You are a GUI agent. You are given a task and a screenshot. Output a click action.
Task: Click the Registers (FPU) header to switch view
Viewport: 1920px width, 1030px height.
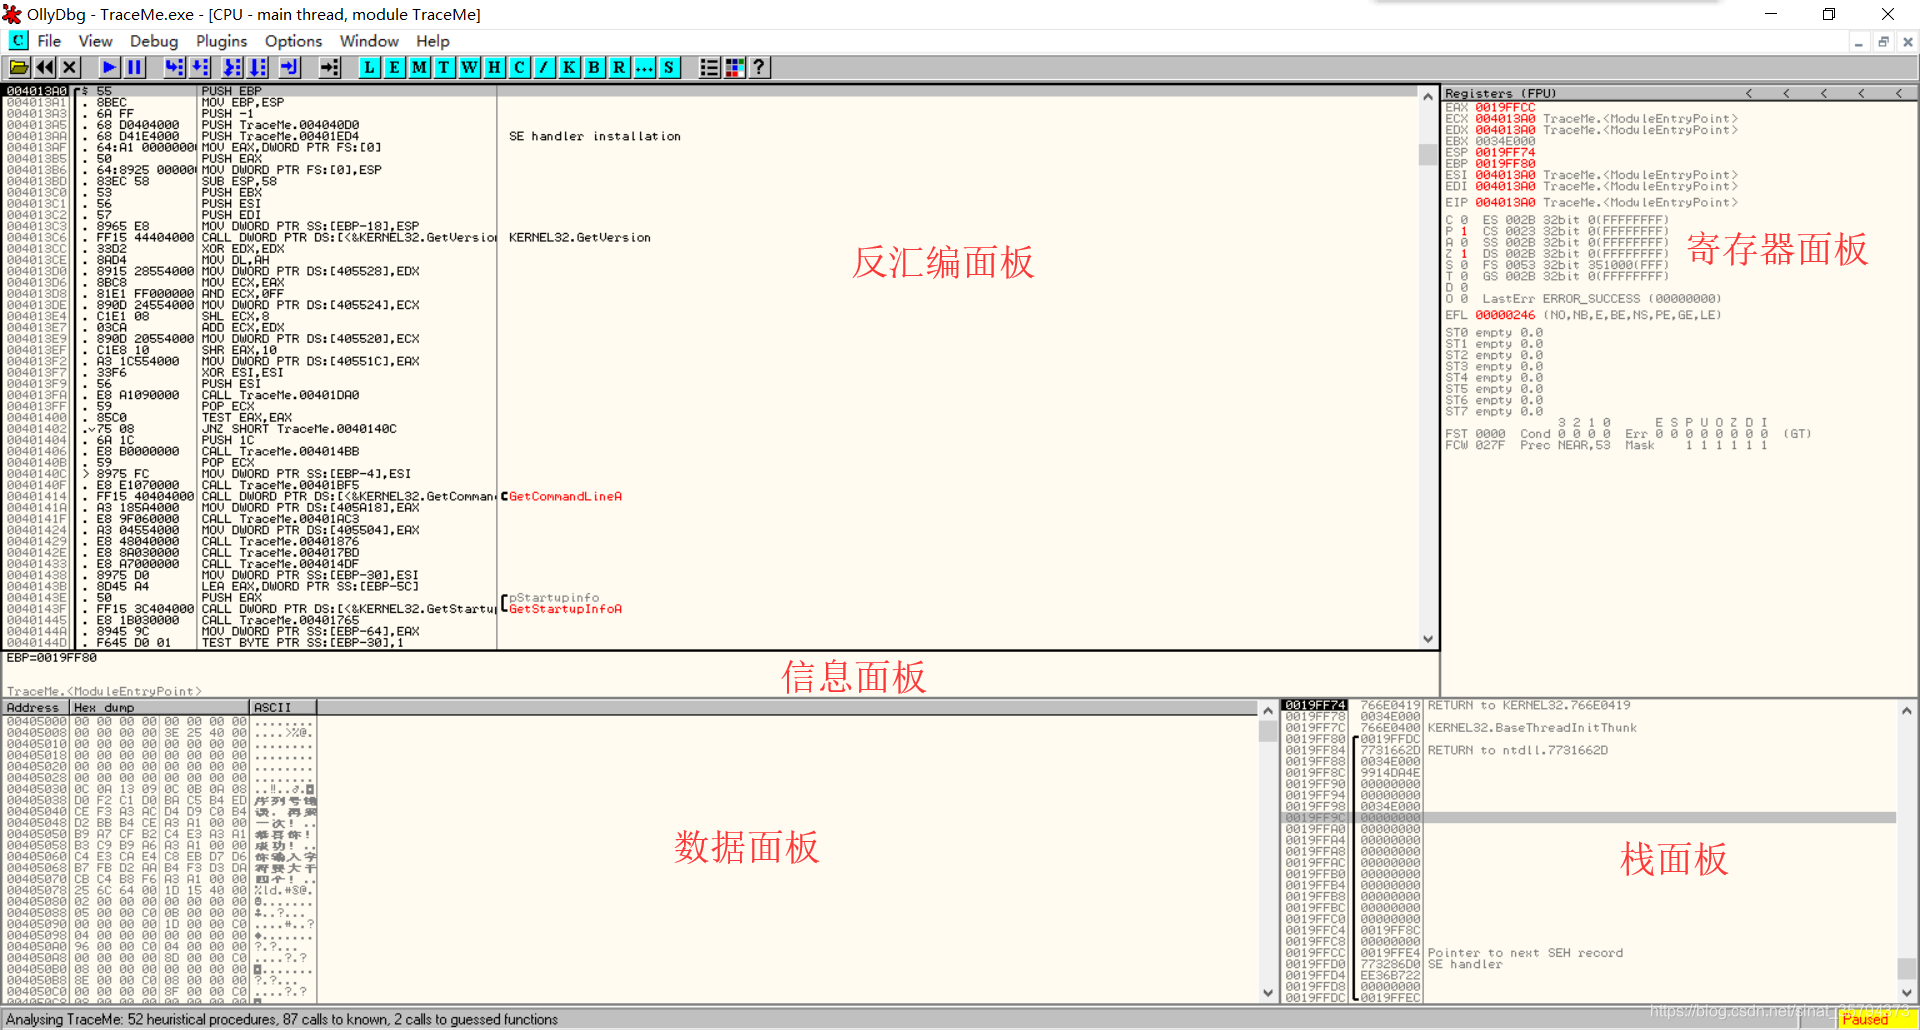click(x=1501, y=93)
